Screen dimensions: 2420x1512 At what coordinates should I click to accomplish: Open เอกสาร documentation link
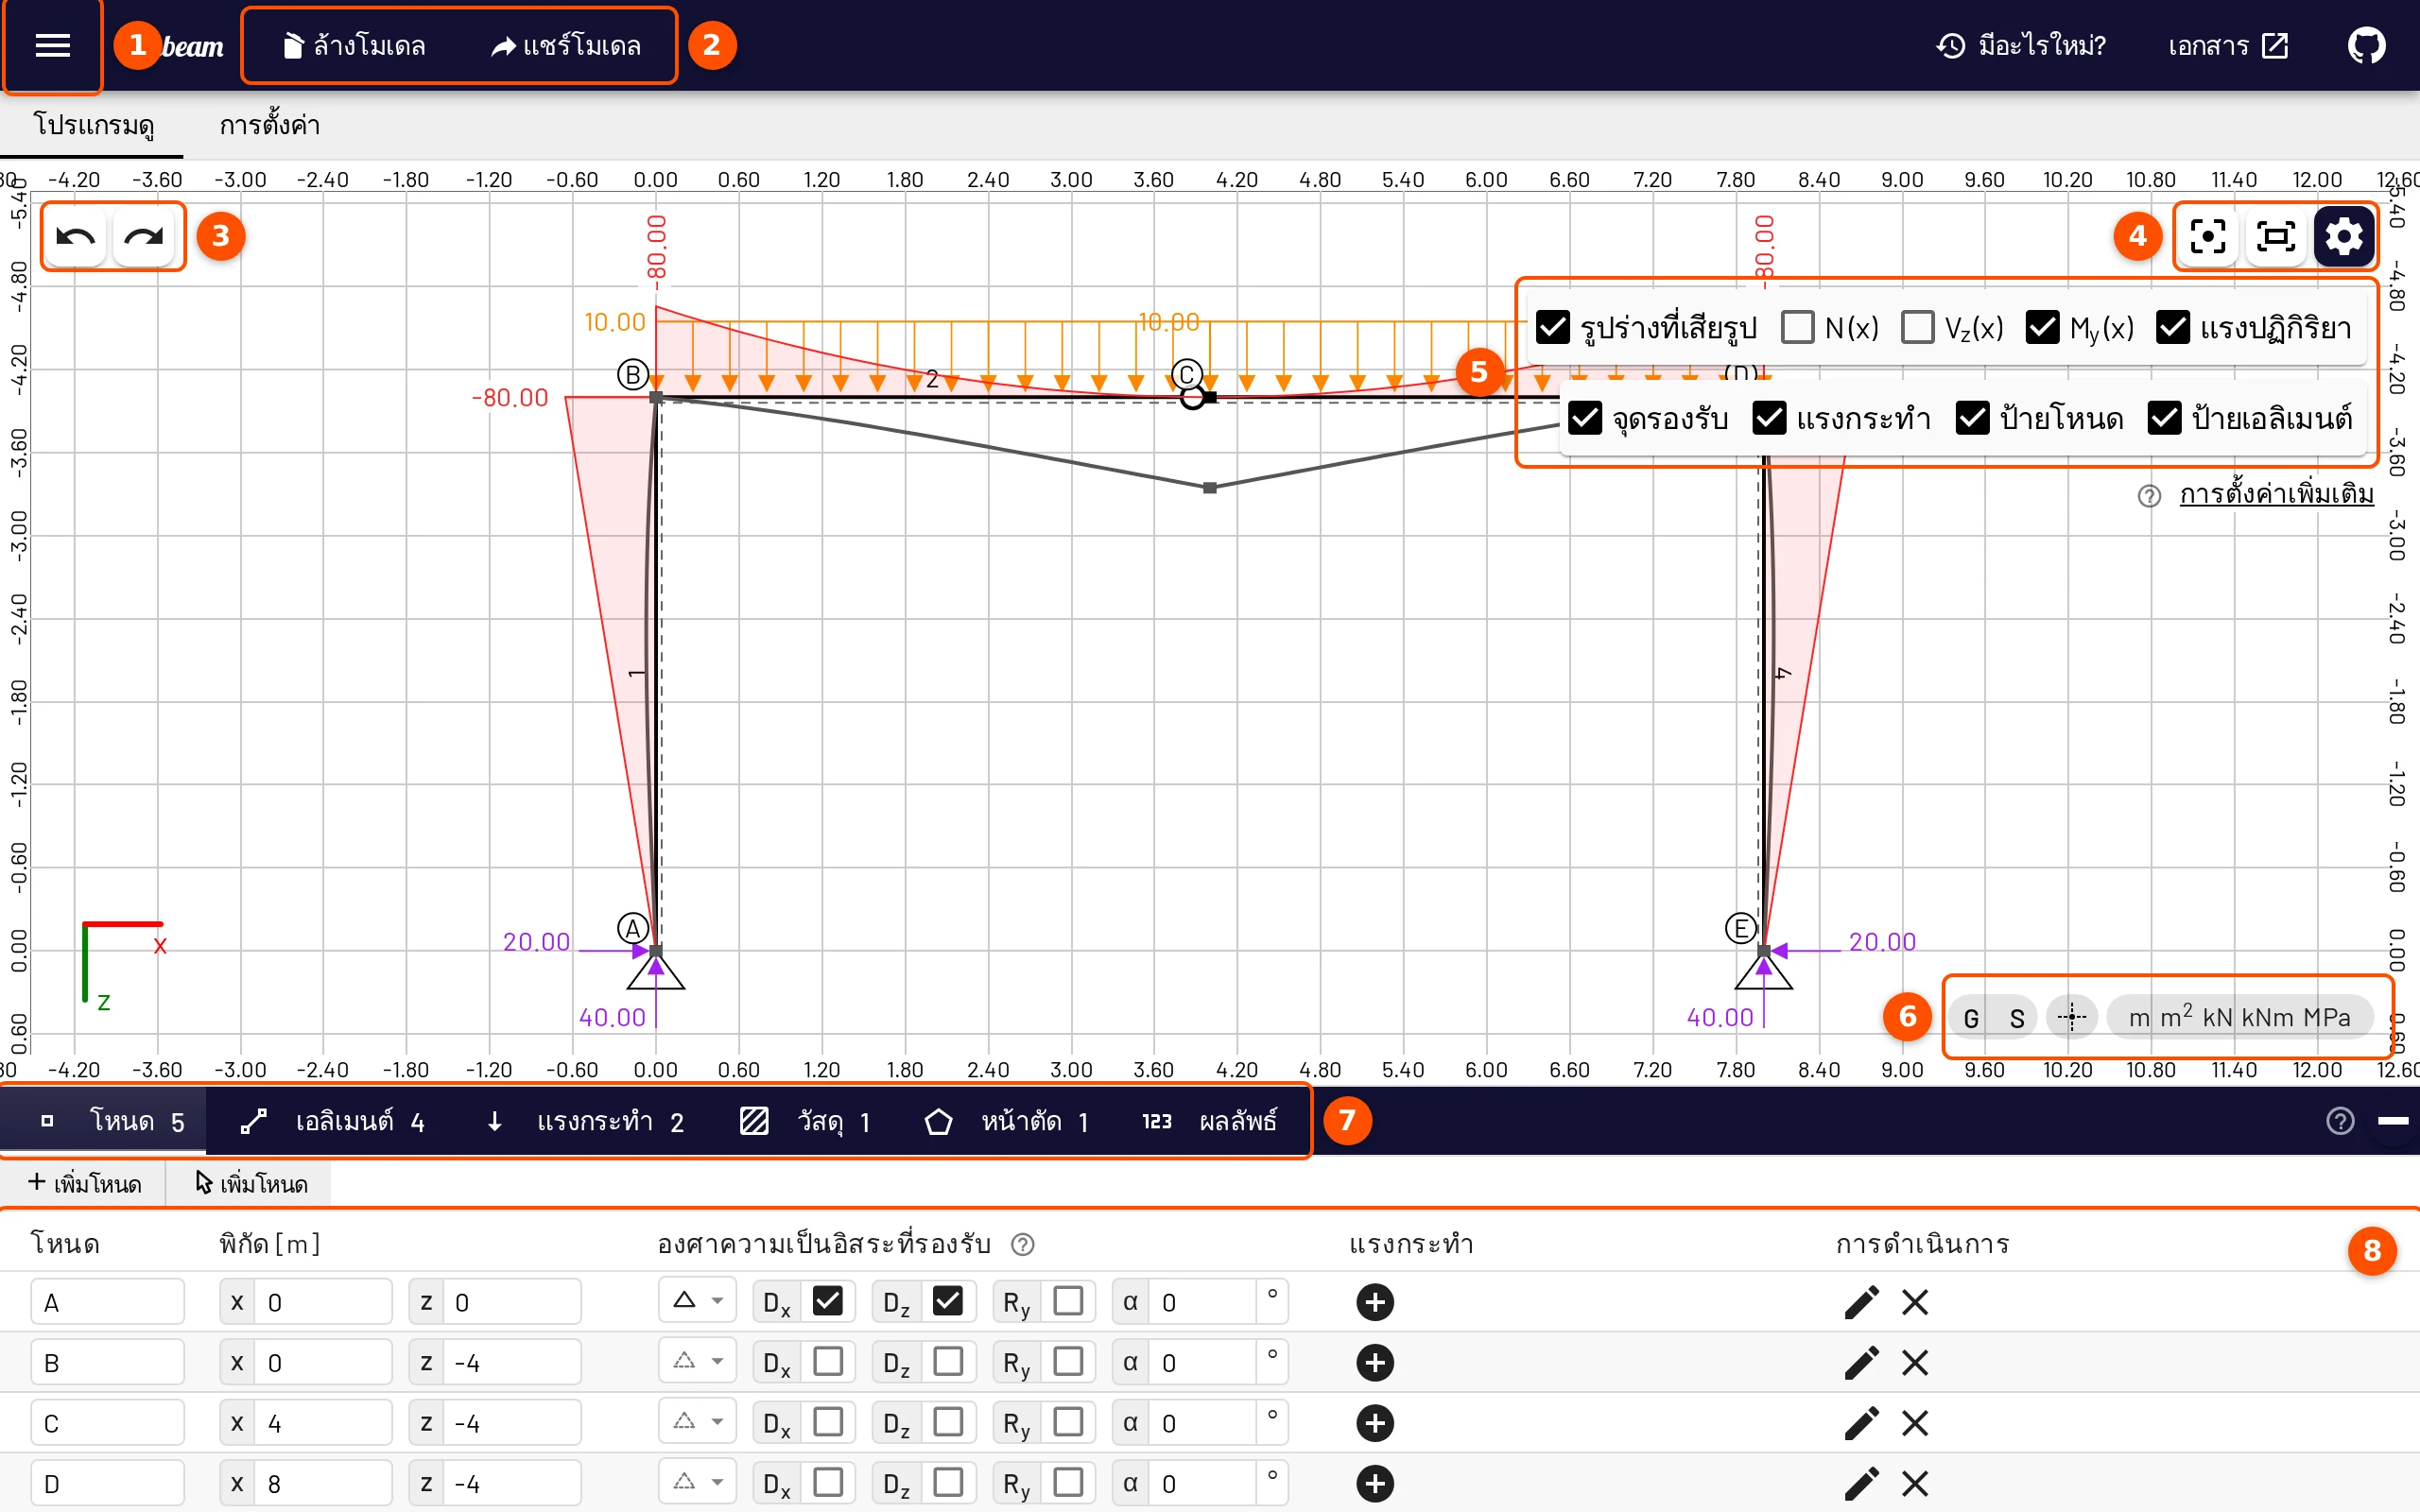point(2228,46)
